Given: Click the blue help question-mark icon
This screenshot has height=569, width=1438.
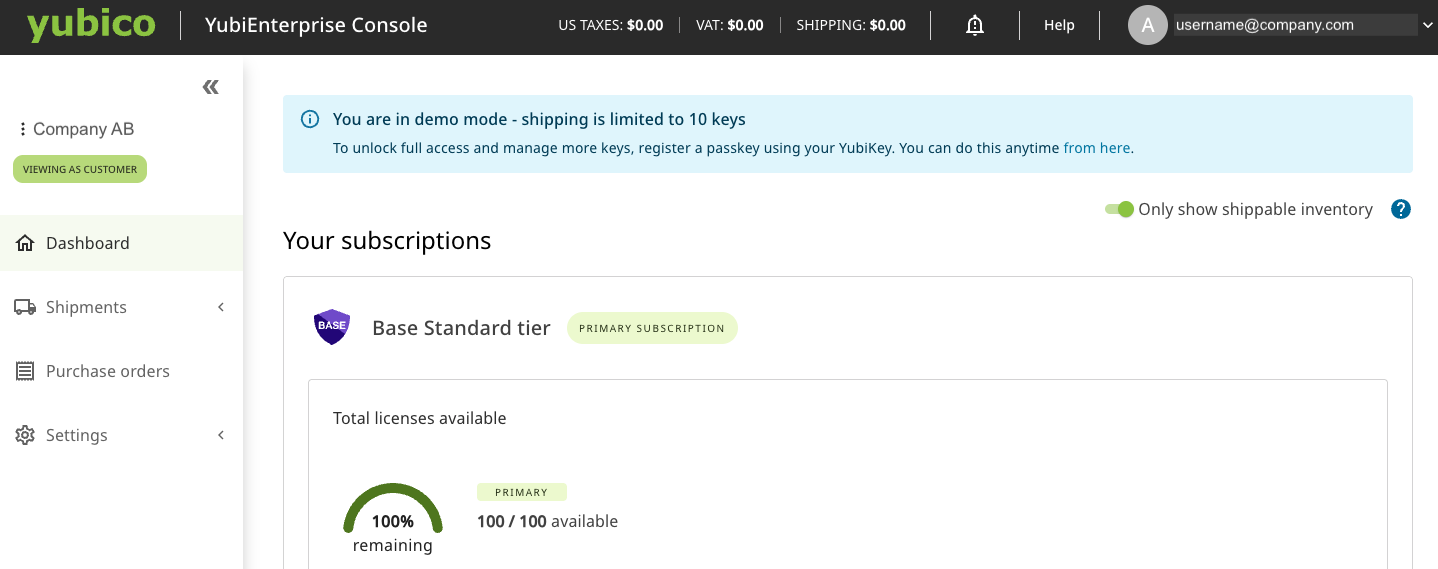Looking at the screenshot, I should coord(1401,209).
